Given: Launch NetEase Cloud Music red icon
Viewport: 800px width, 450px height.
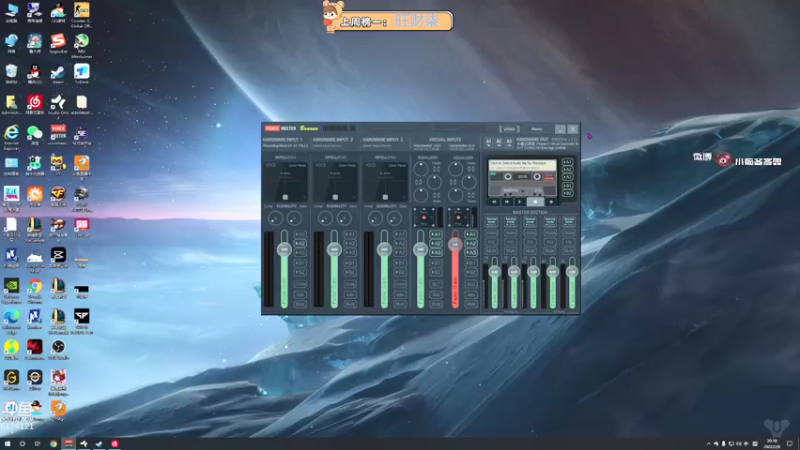Looking at the screenshot, I should click(34, 103).
